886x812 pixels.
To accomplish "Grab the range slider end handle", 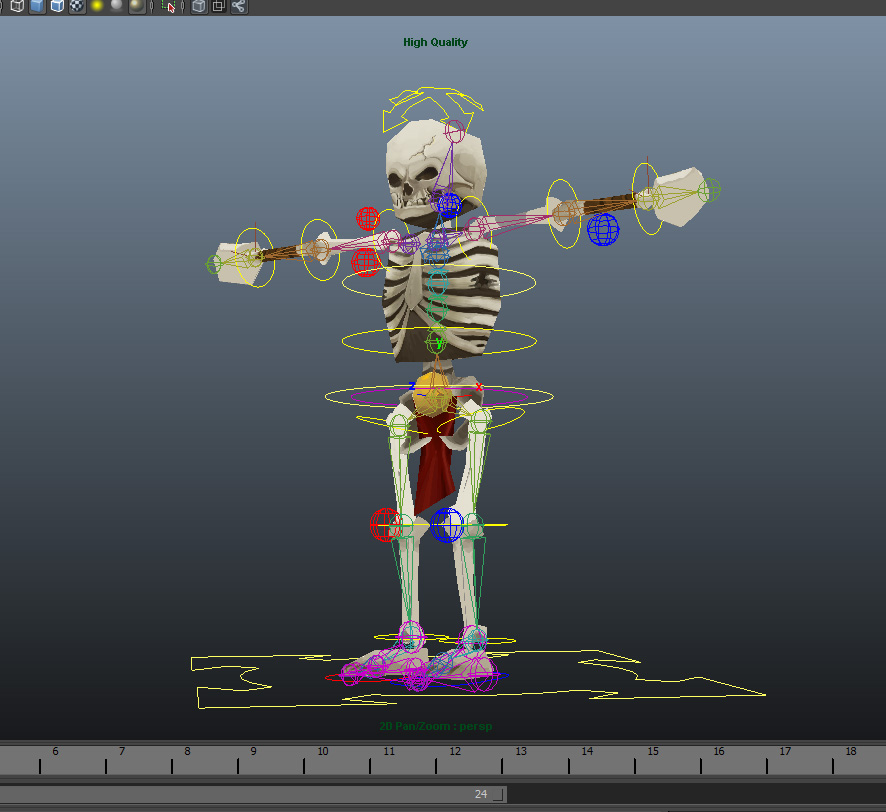I will [x=498, y=794].
